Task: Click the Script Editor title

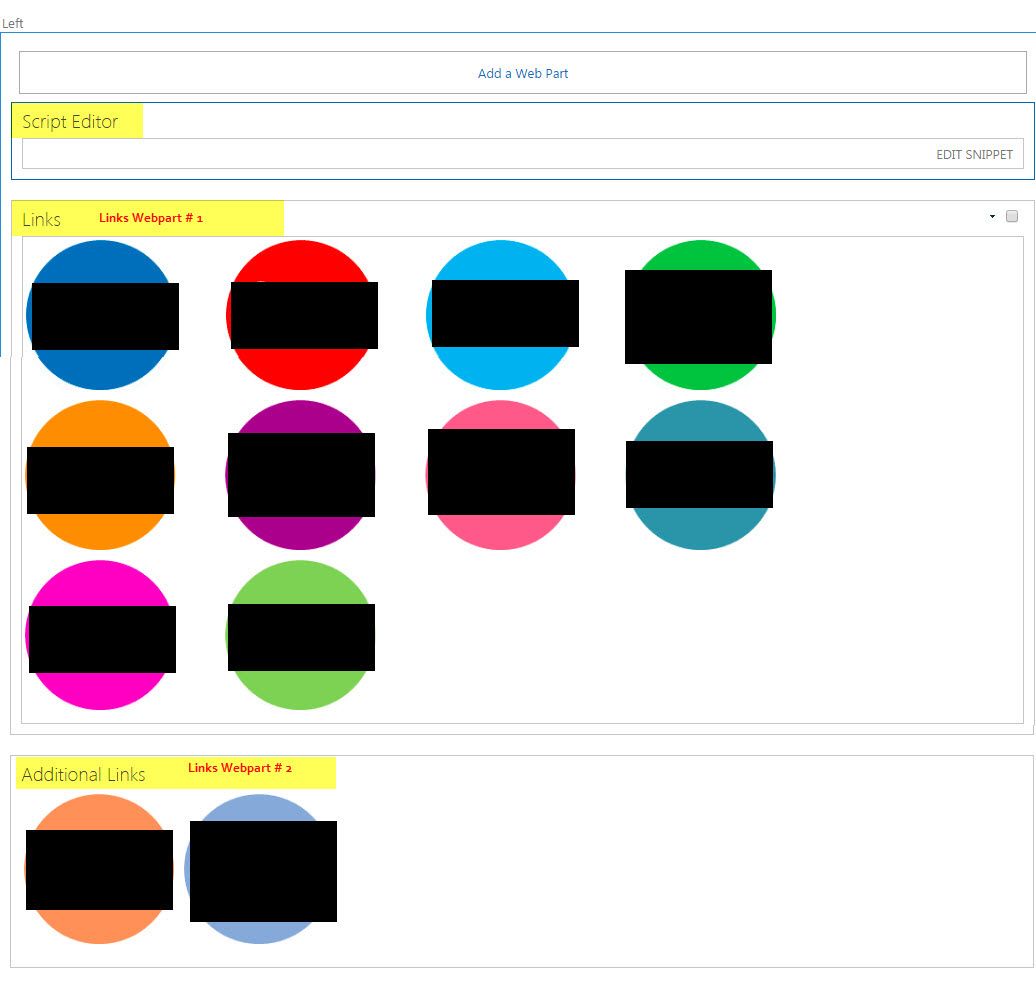Action: [x=70, y=122]
